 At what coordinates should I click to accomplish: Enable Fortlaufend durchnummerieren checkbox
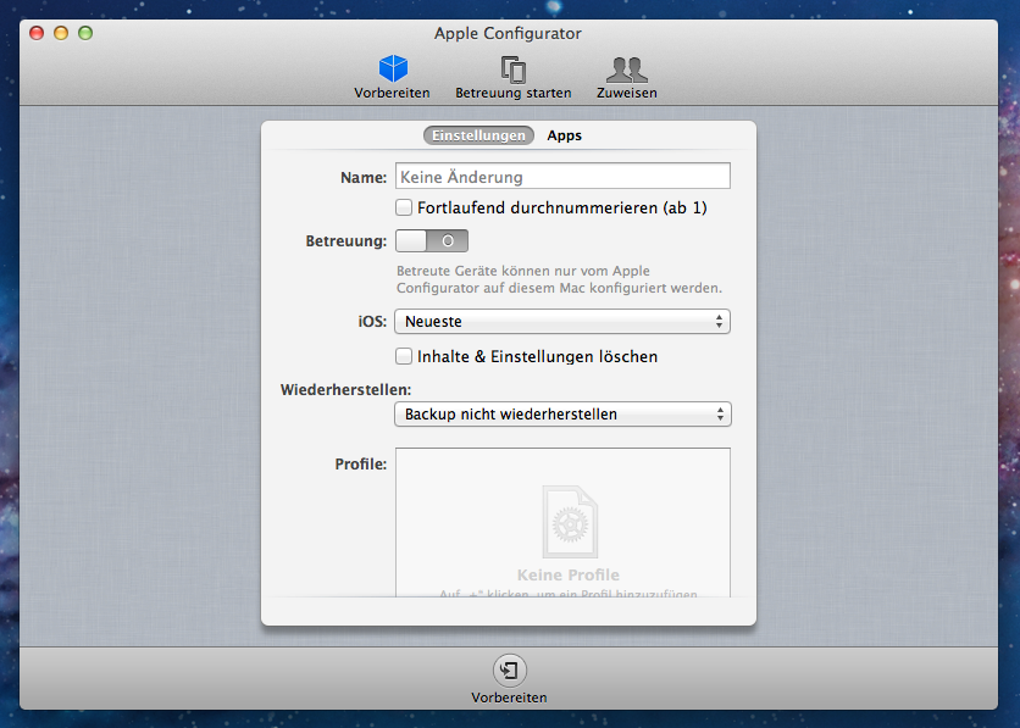point(404,208)
